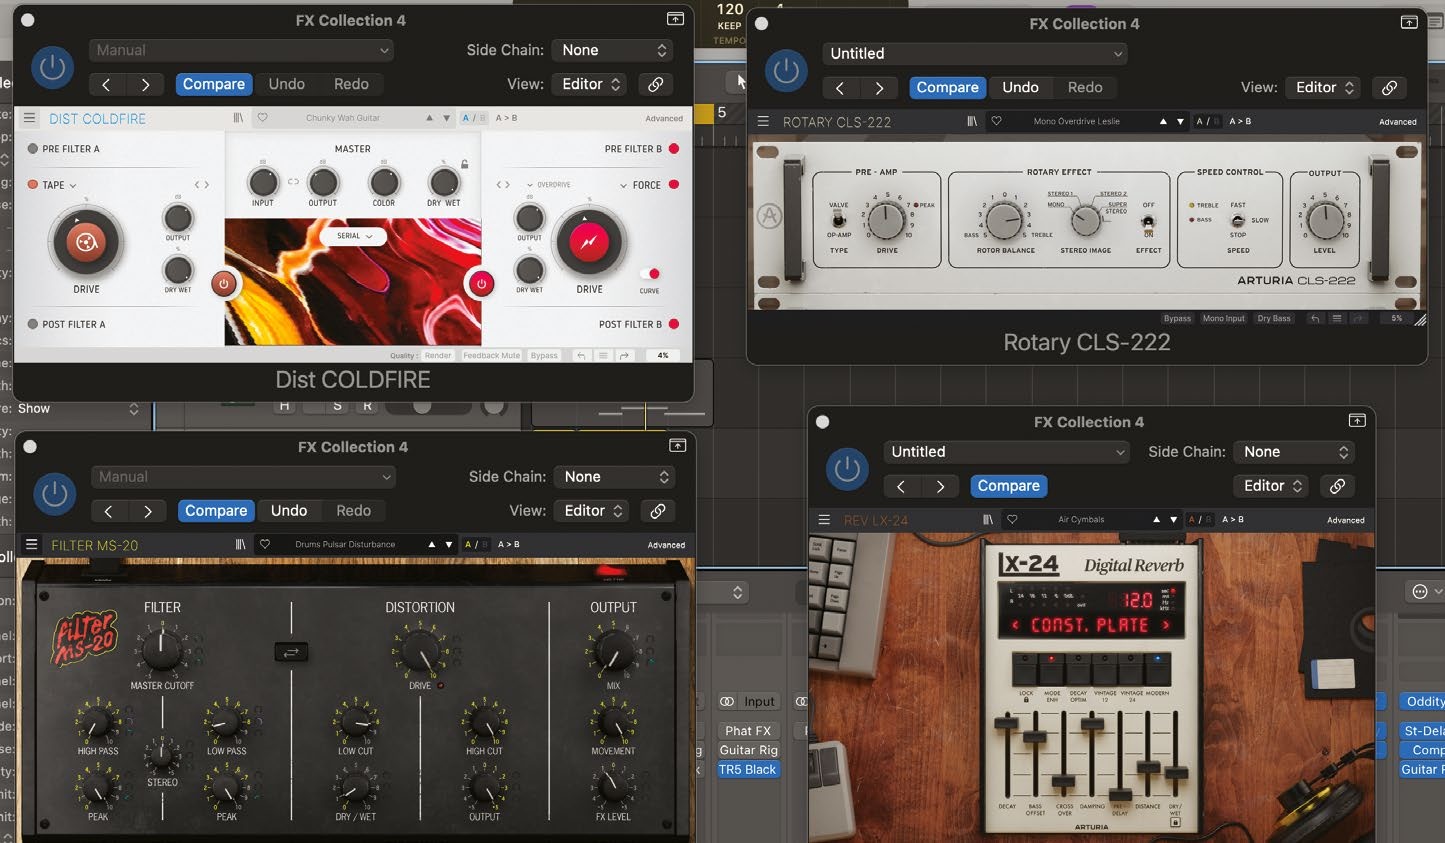Click Undo in Rotary CLS-222 window
The image size is (1445, 843).
pyautogui.click(x=1020, y=88)
